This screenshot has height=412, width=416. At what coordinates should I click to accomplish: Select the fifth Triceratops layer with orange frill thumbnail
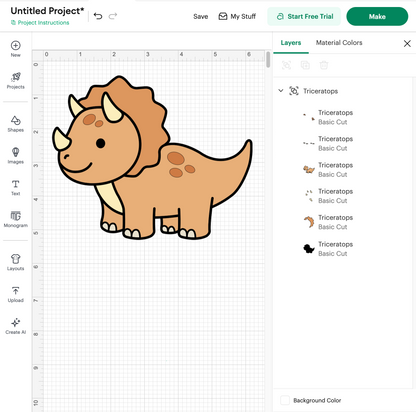pyautogui.click(x=343, y=222)
